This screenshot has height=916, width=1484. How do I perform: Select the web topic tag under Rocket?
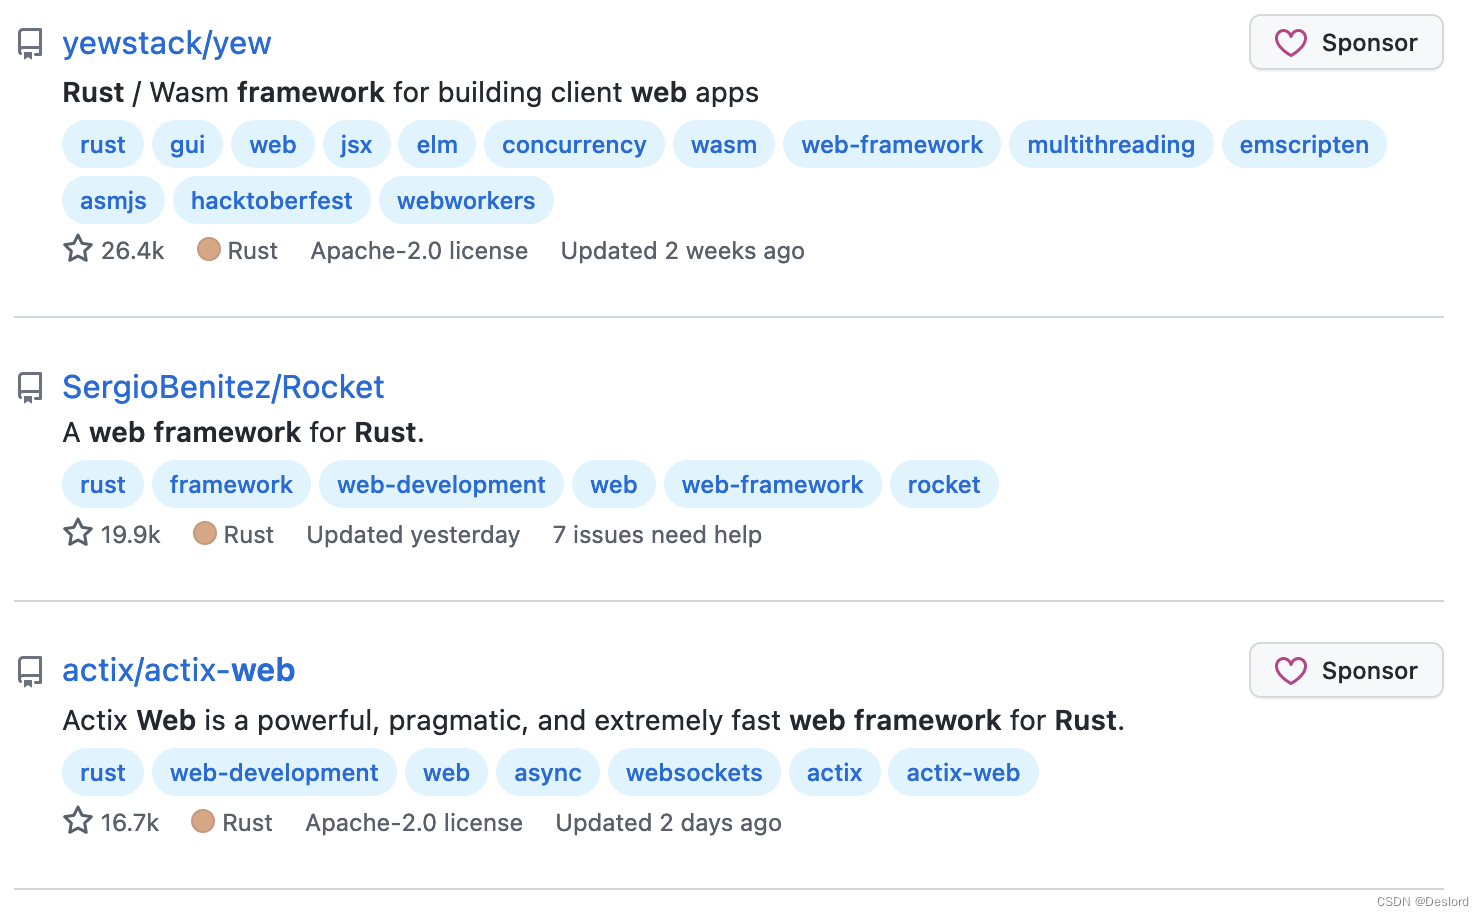614,484
